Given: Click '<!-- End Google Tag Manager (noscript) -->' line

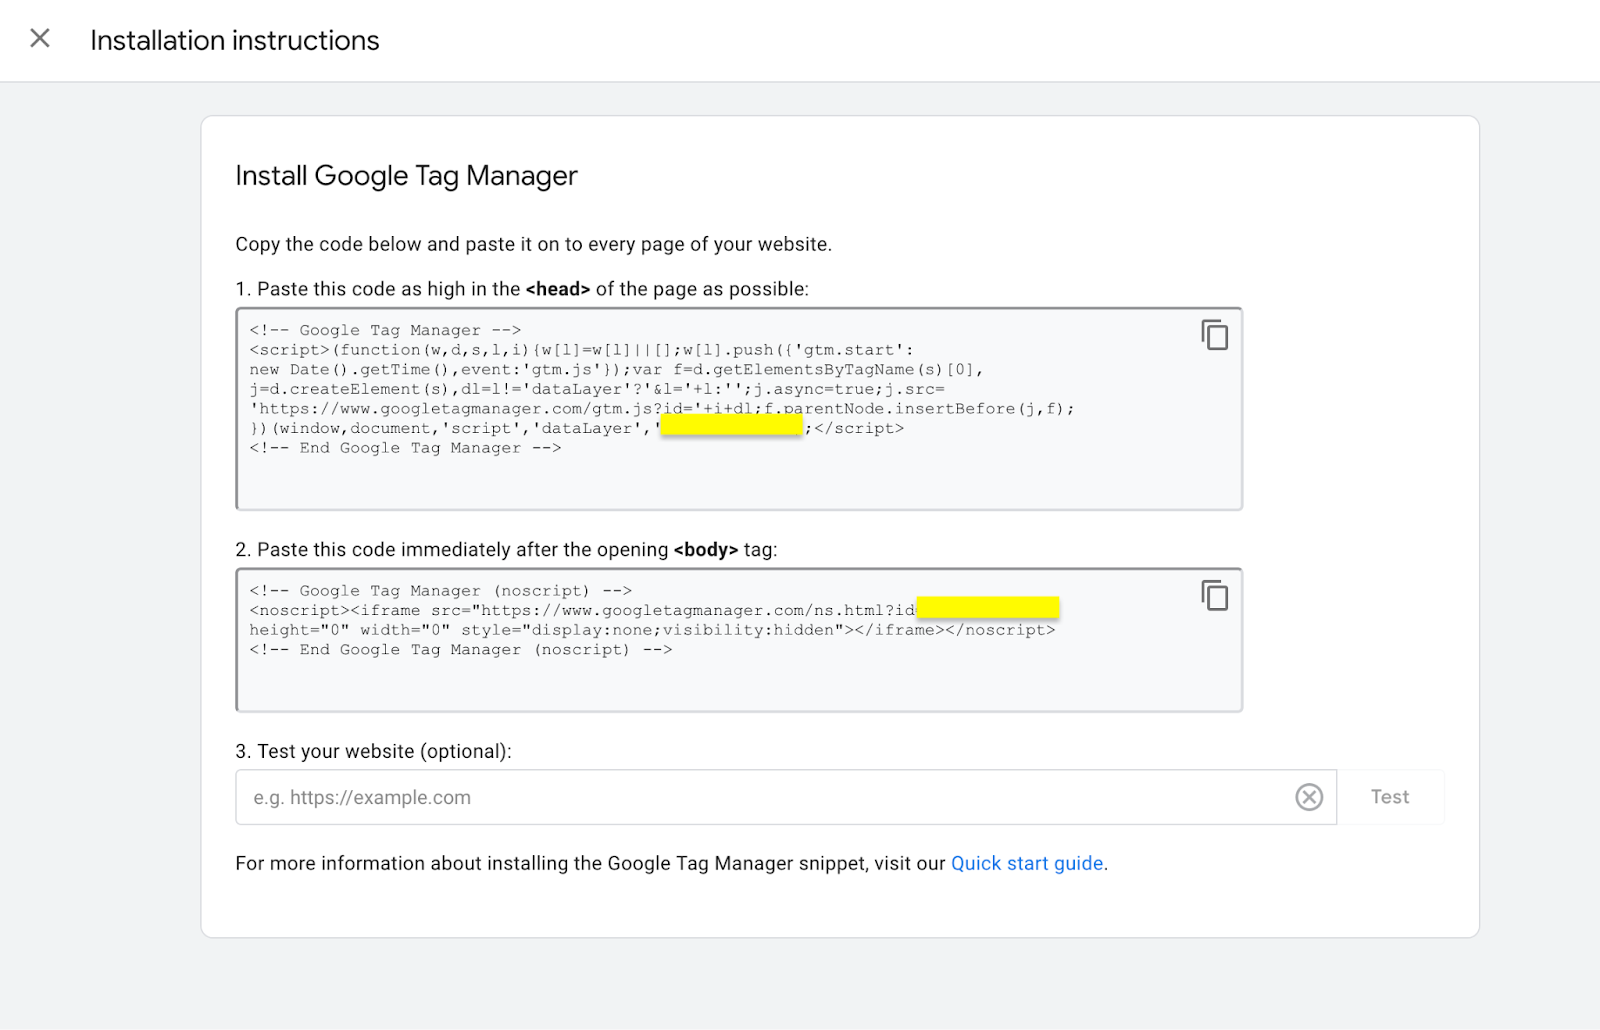Looking at the screenshot, I should tap(460, 650).
